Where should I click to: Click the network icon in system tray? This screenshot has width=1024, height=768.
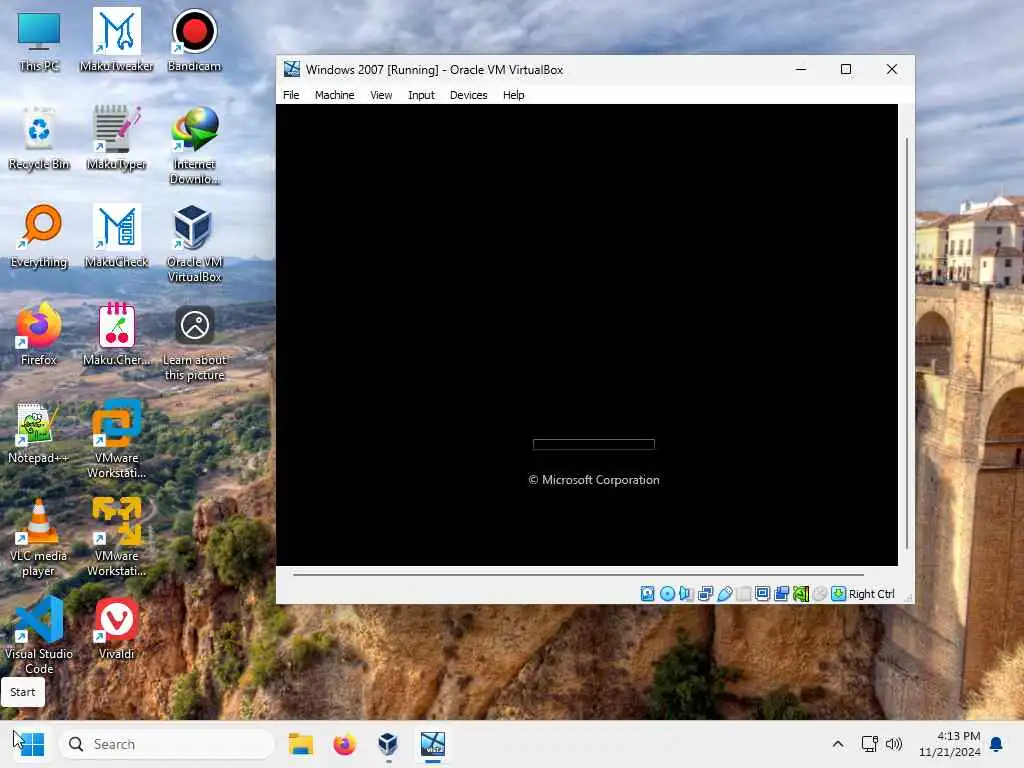point(869,744)
